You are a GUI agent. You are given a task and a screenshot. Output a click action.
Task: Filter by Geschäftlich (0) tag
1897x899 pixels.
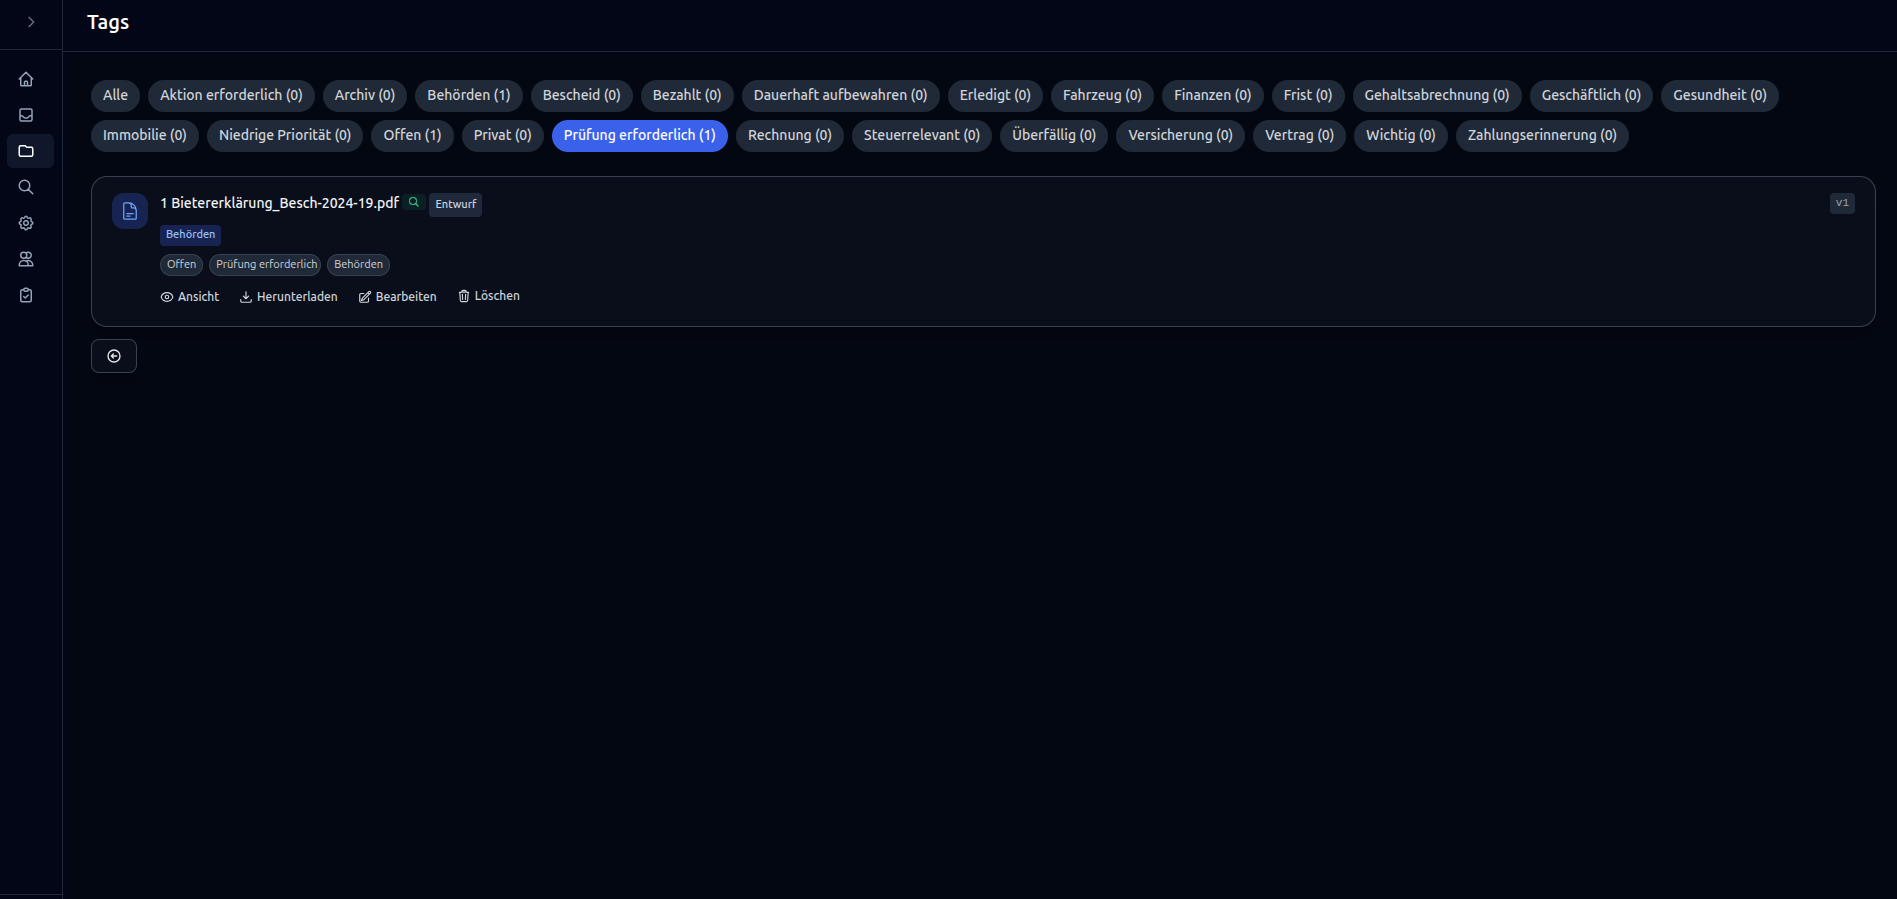(x=1591, y=95)
